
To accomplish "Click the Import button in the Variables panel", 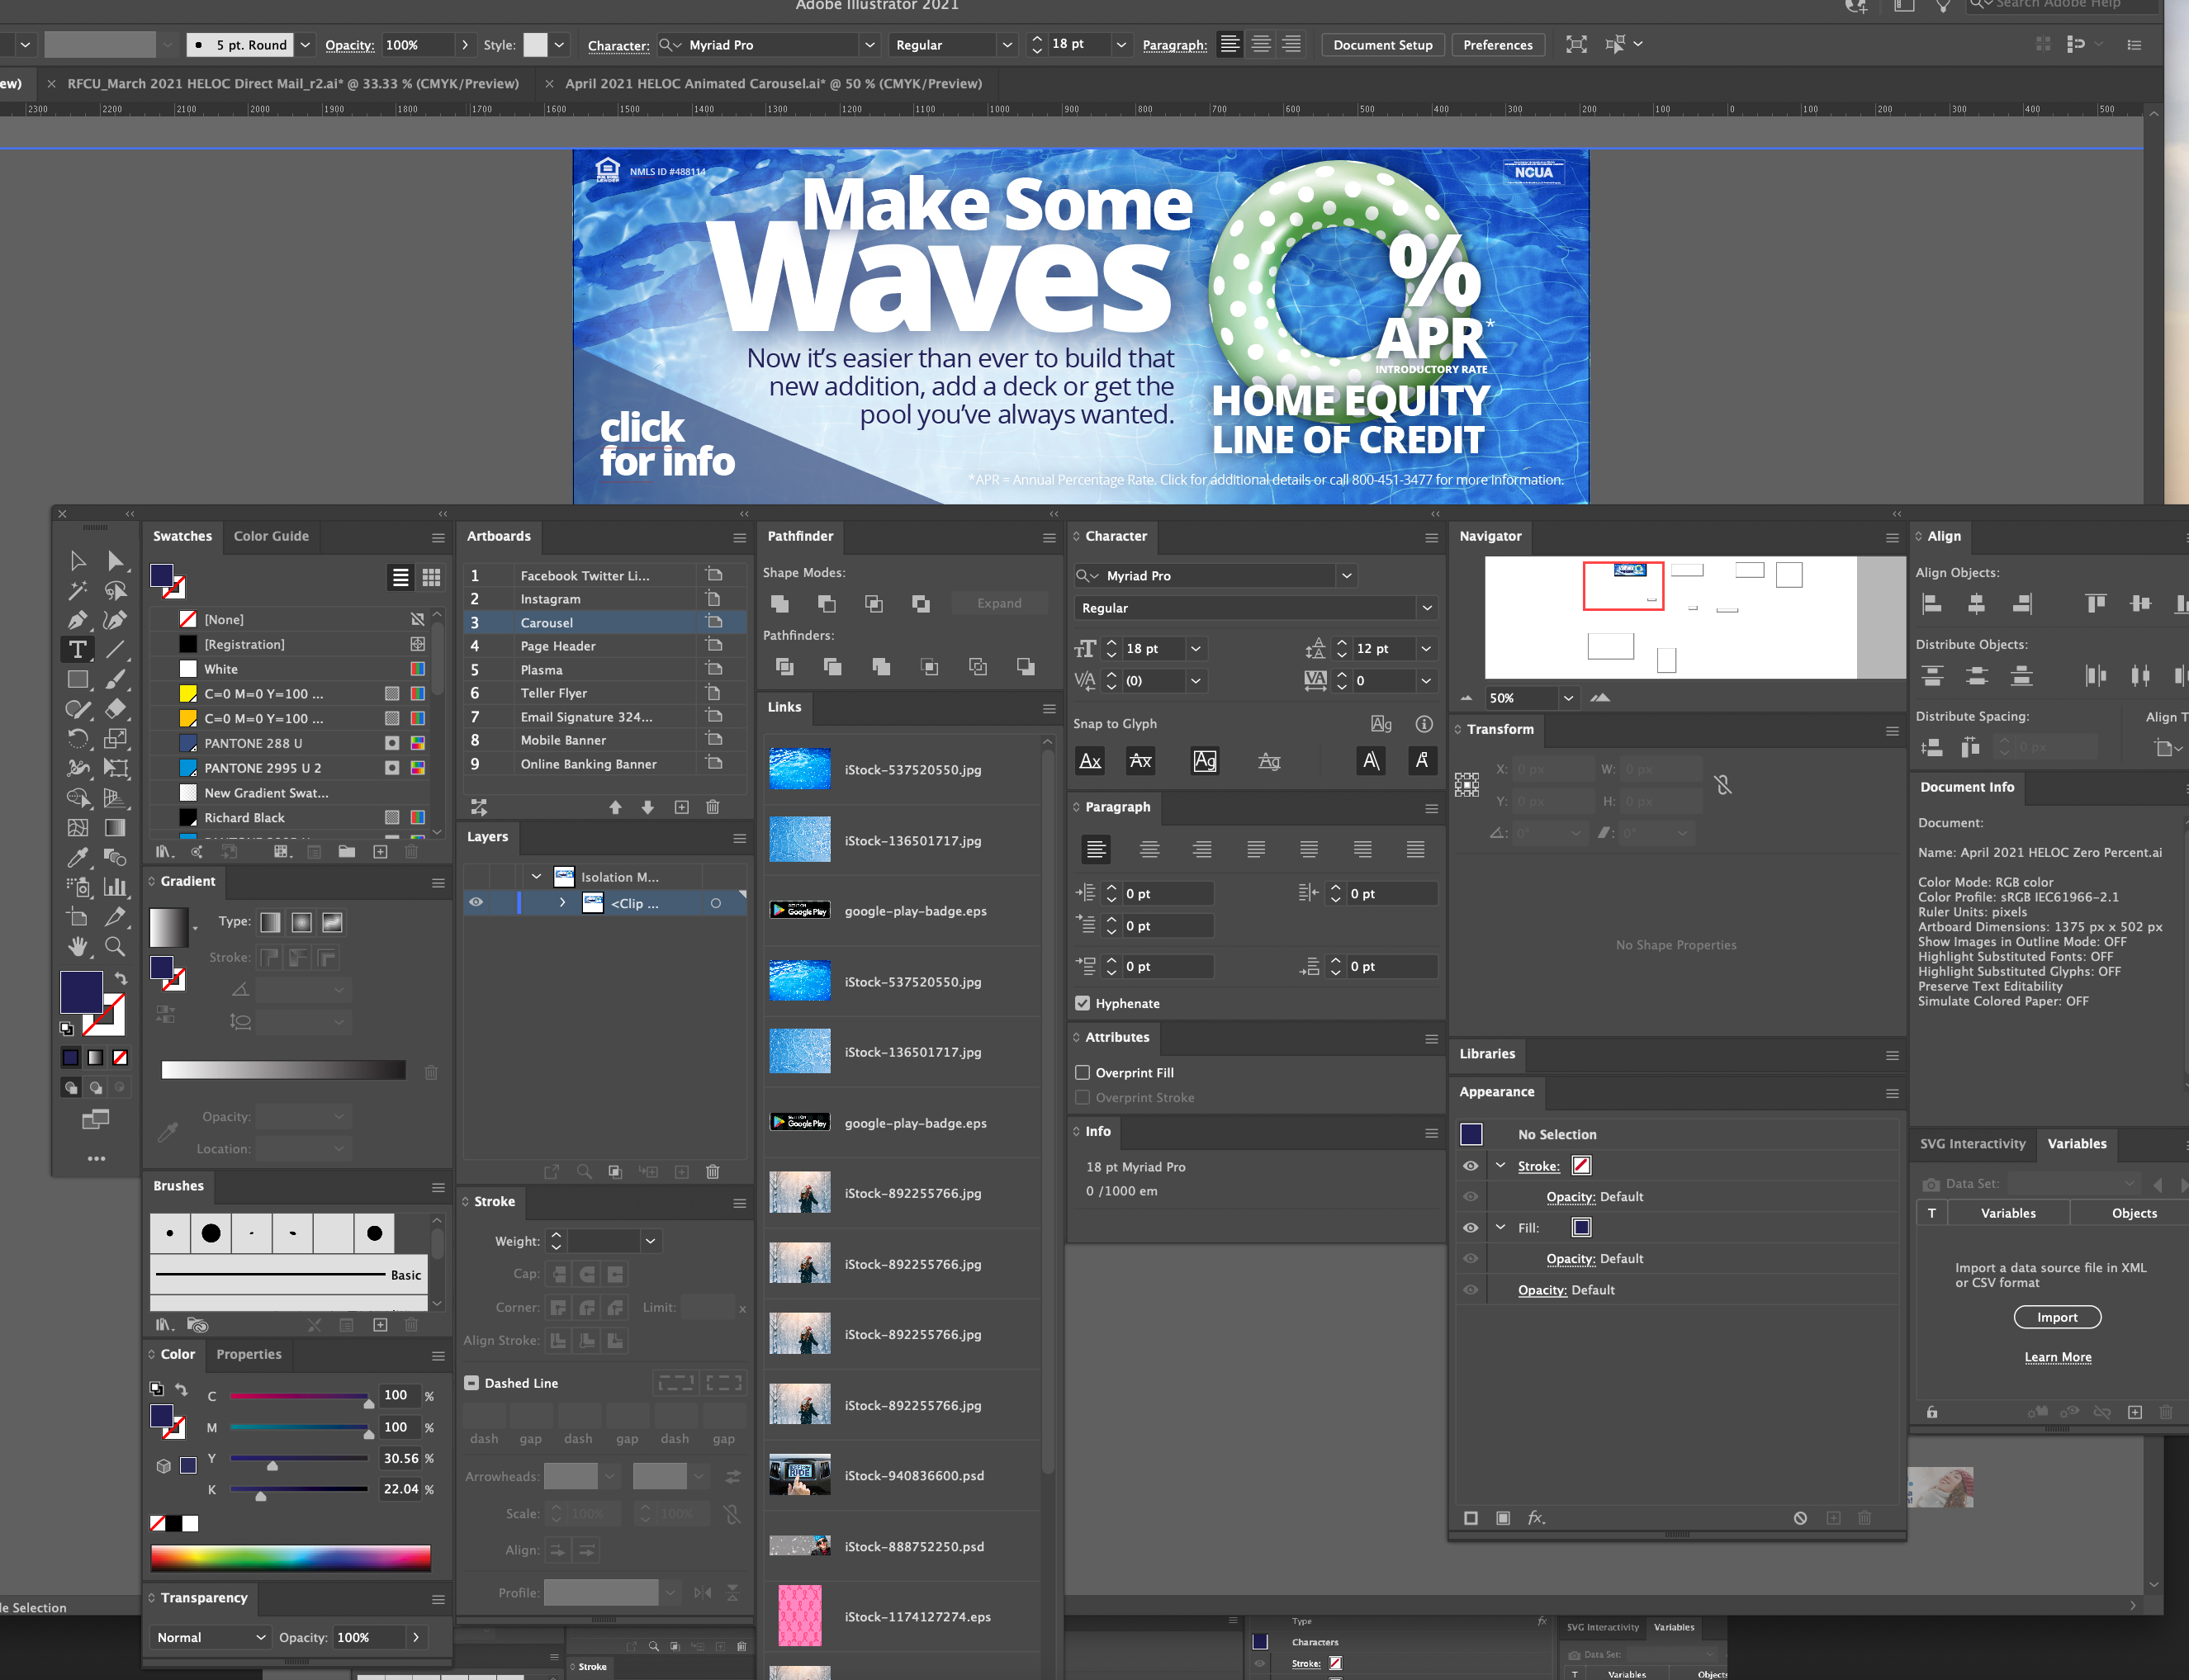I will coord(2057,1317).
